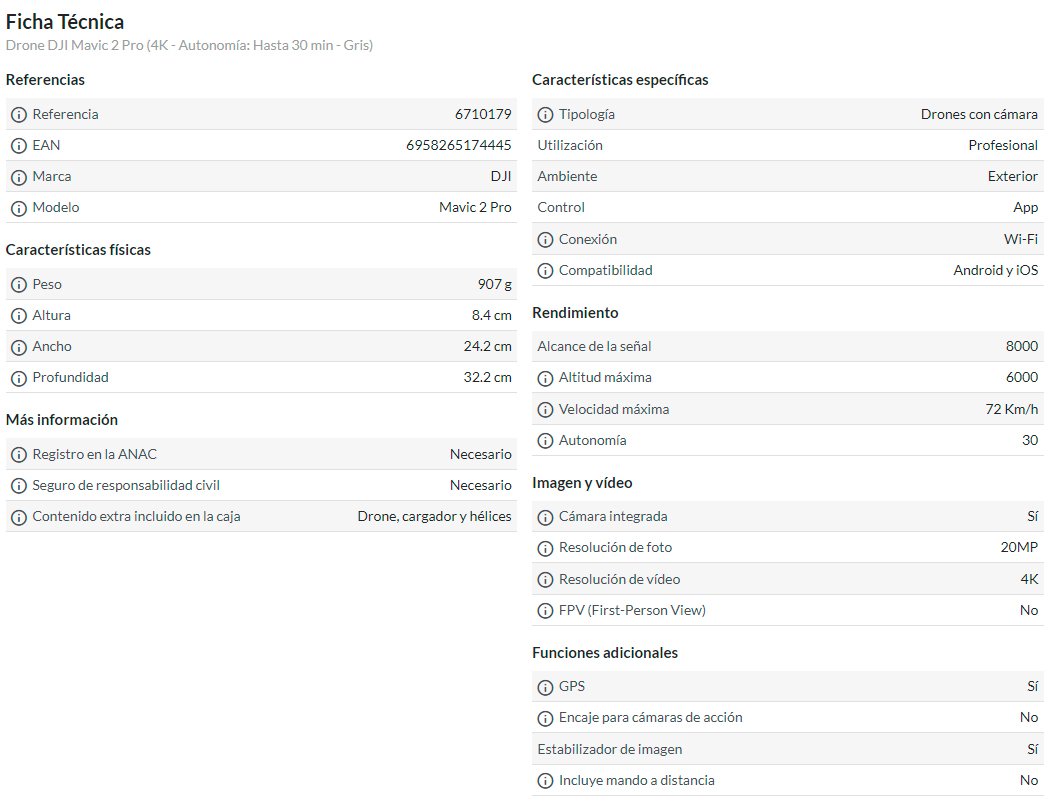Screen dimensions: 1052x803
Task: Click the Drones con cámara value
Action: click(979, 114)
